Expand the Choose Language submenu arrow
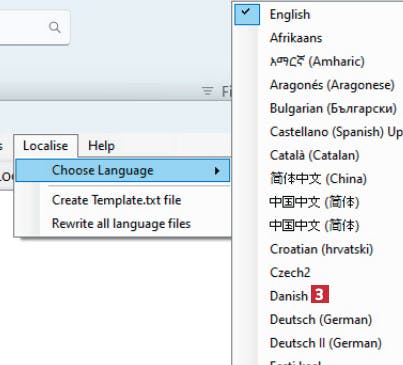 (x=217, y=171)
